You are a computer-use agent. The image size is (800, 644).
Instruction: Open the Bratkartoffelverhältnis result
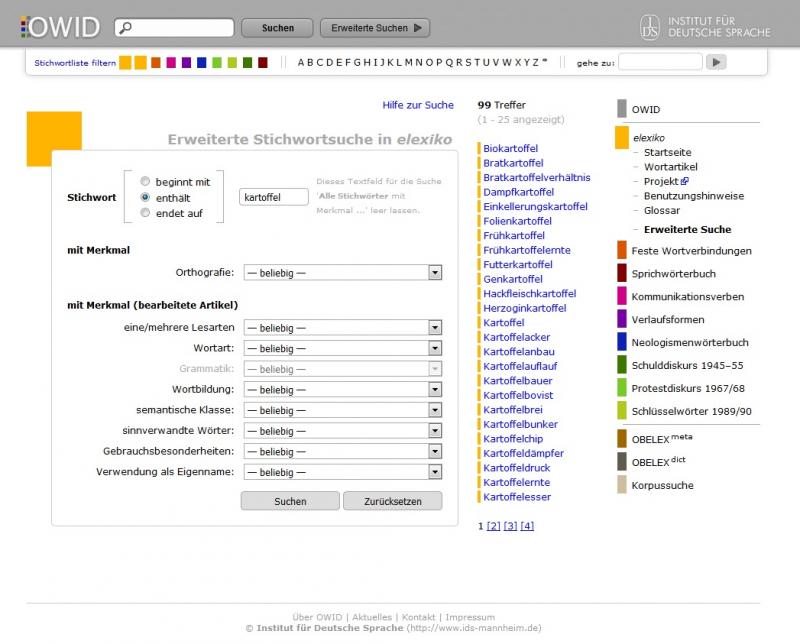pos(537,178)
